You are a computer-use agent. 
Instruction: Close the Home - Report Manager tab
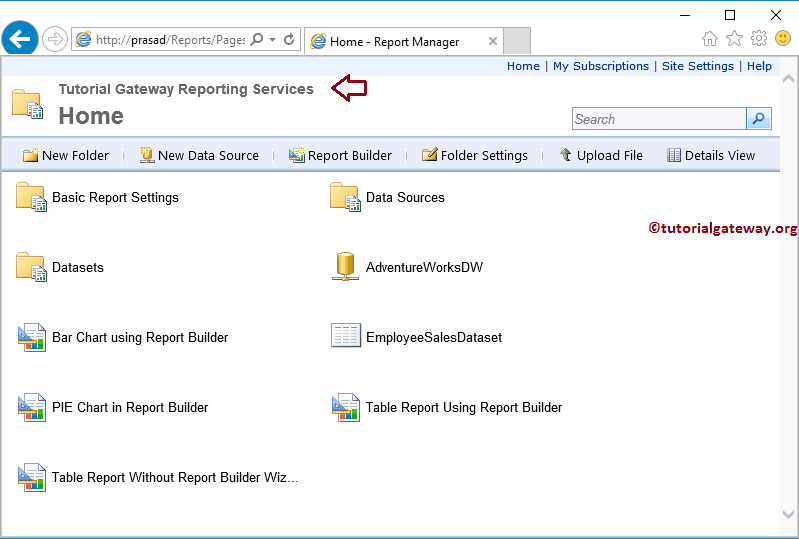493,41
